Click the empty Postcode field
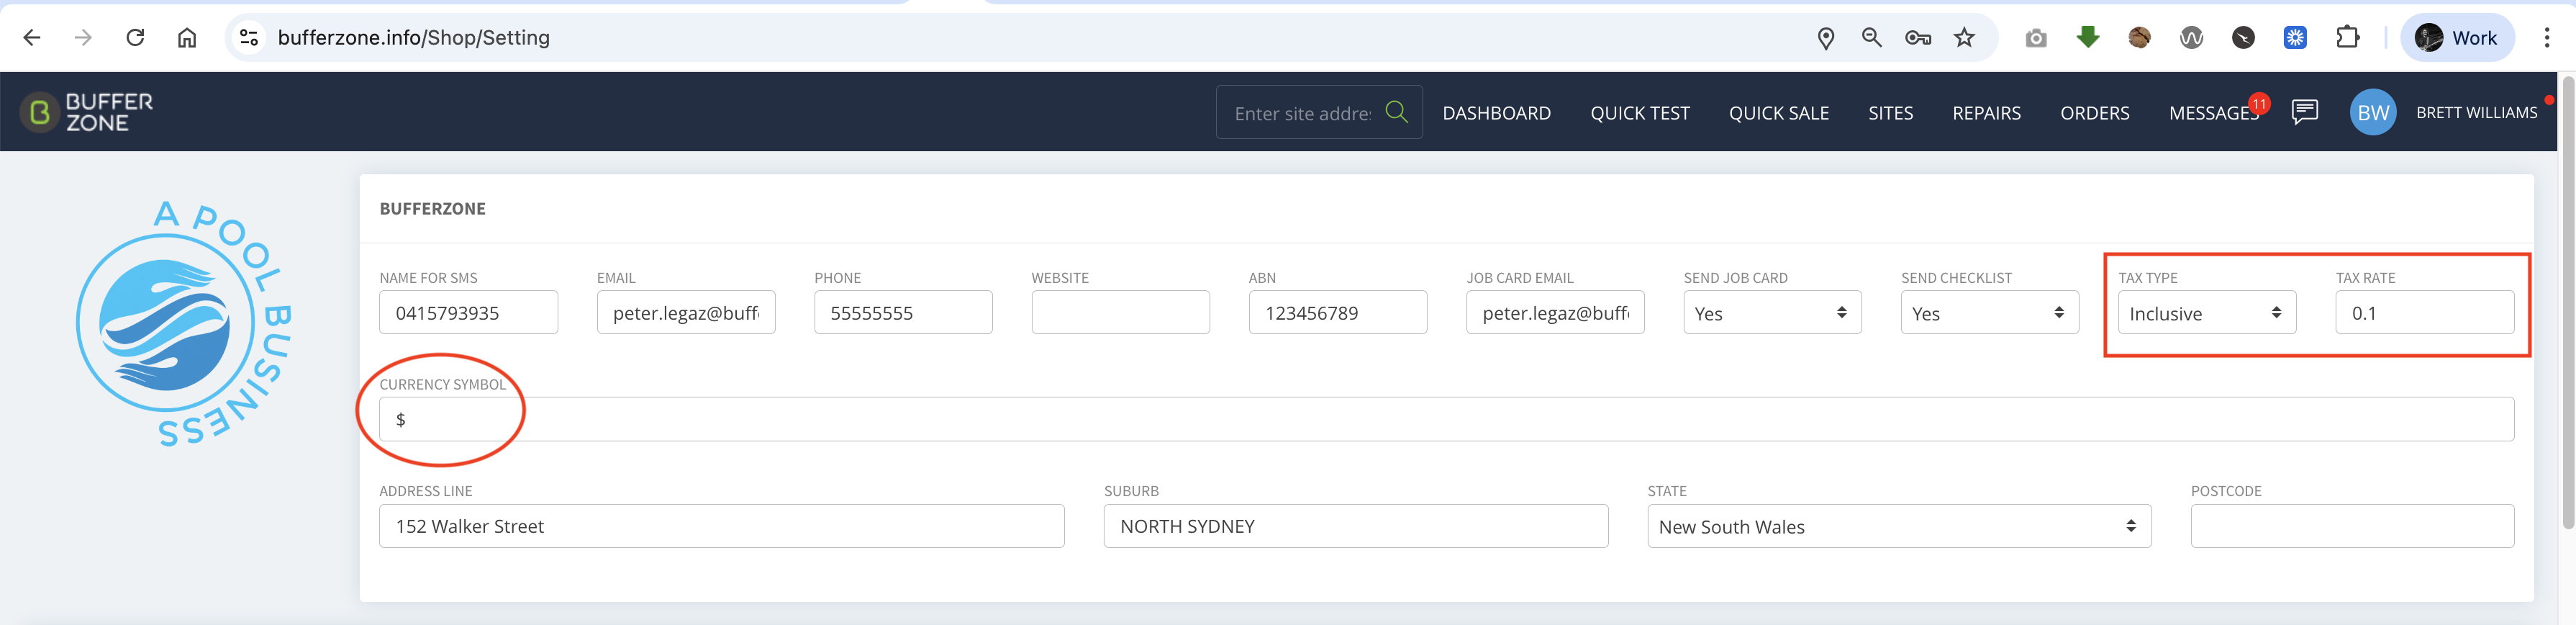 tap(2352, 526)
